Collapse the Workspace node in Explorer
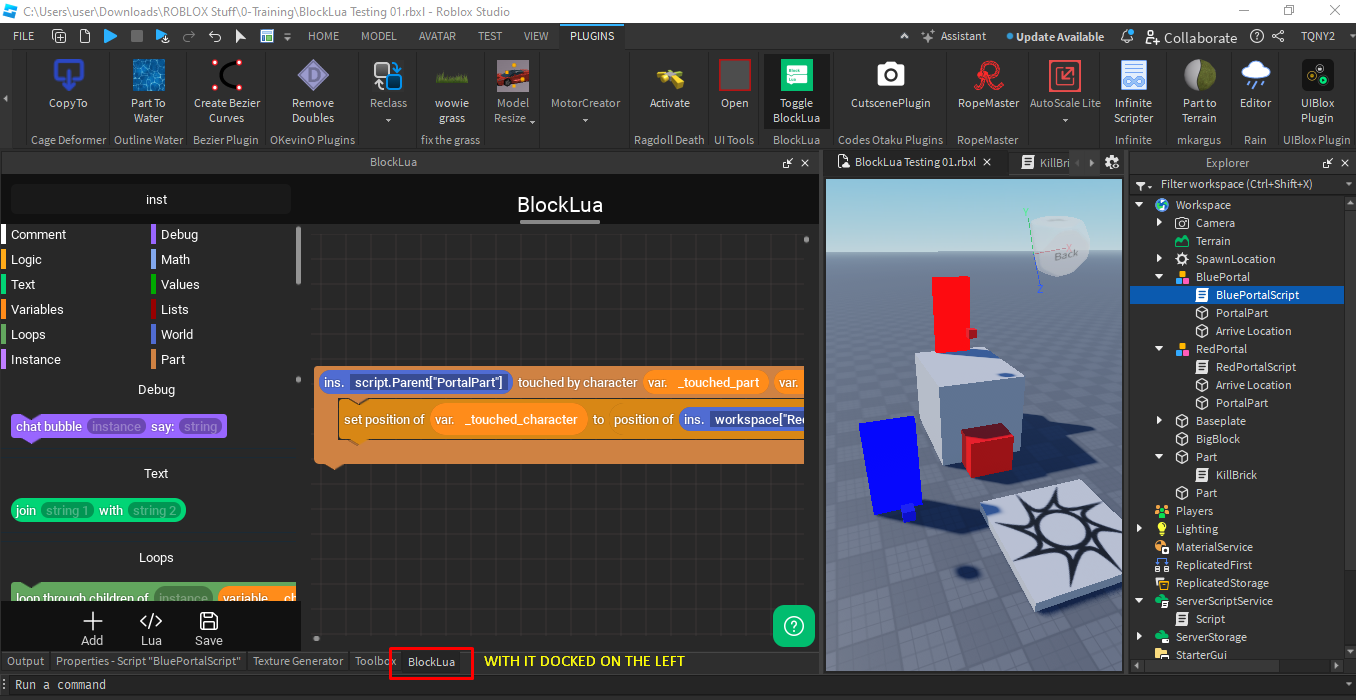This screenshot has height=700, width=1356. tap(1140, 204)
